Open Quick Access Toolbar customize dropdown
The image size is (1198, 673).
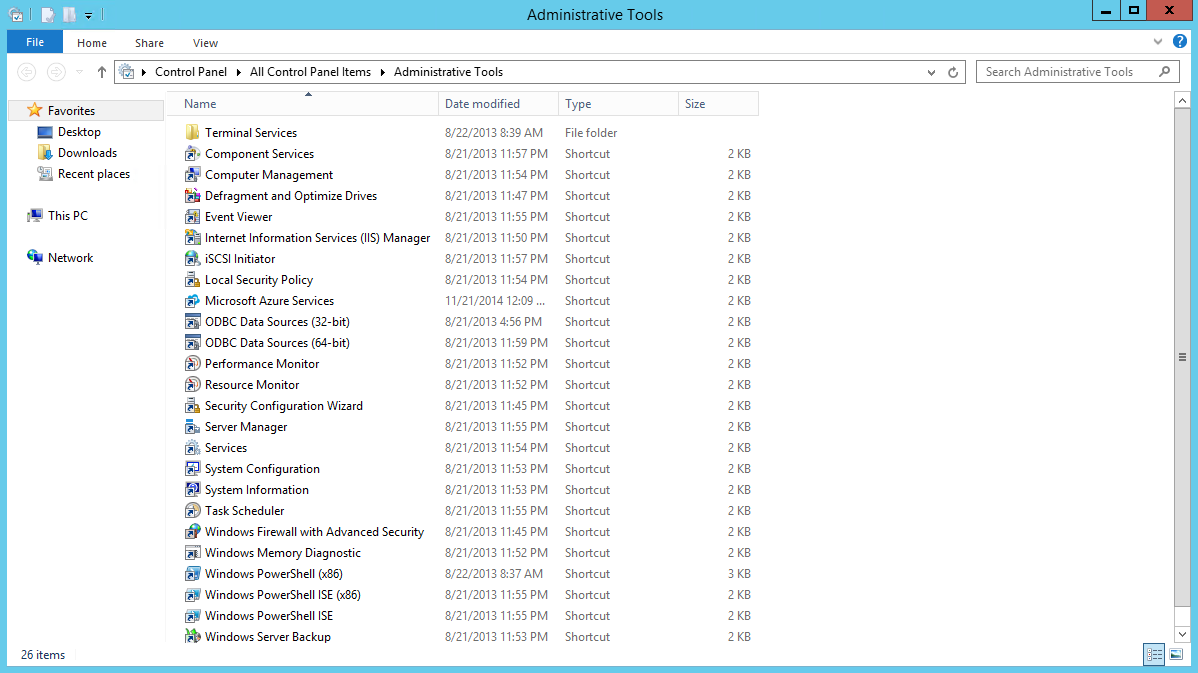(x=89, y=15)
